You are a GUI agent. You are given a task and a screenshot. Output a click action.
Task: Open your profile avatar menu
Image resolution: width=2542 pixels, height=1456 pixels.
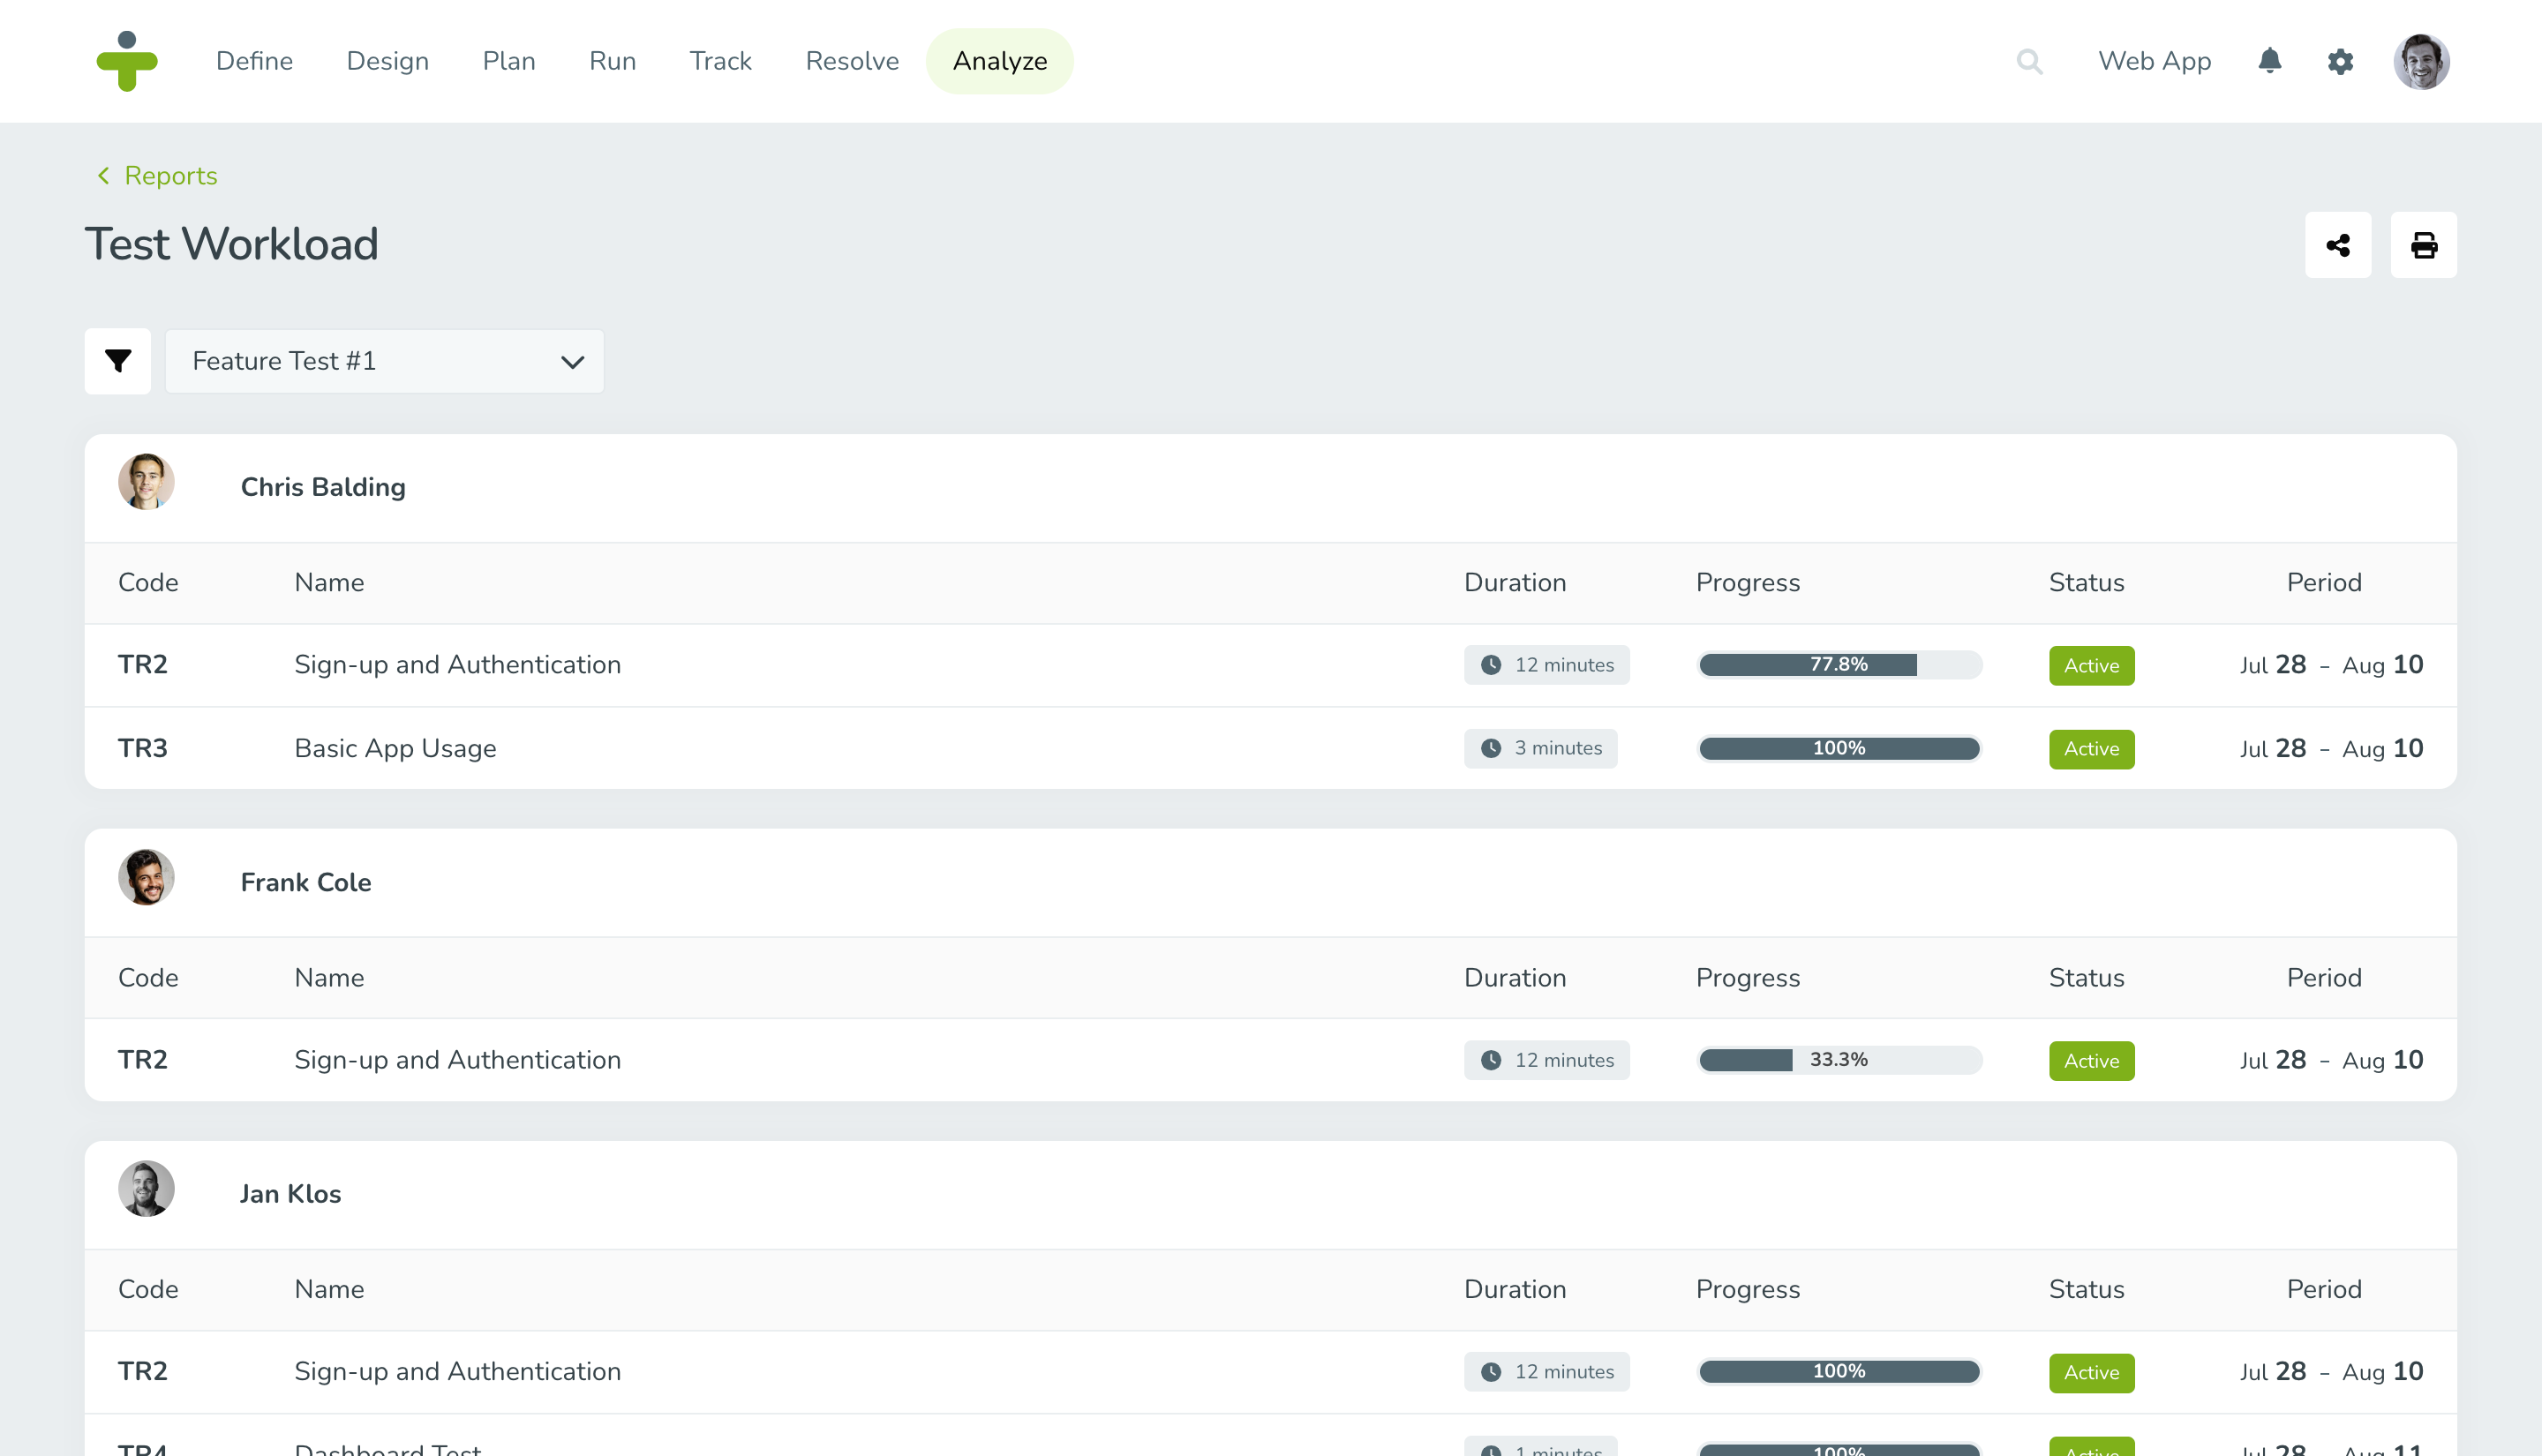coord(2421,61)
